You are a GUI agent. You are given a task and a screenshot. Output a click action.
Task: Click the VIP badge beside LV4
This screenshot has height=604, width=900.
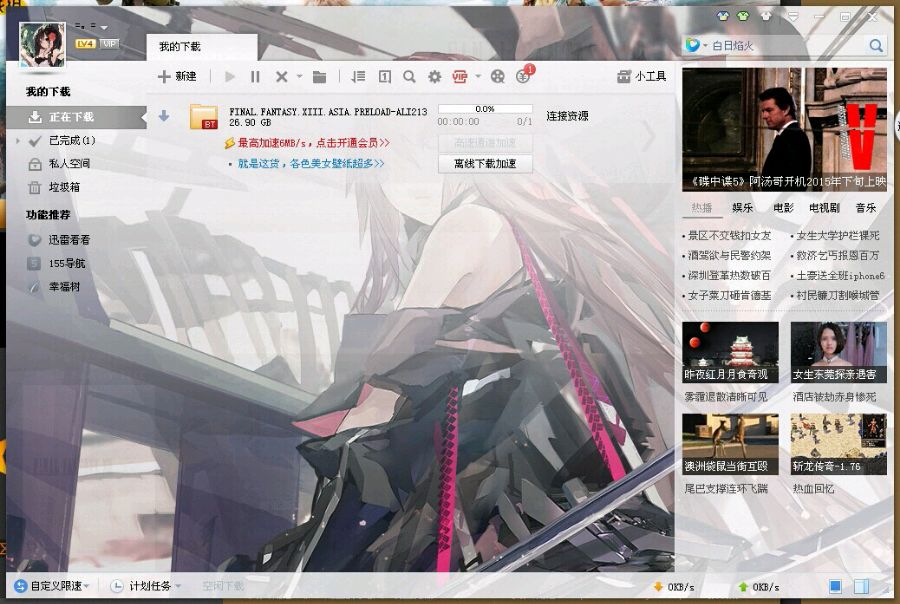(x=109, y=44)
